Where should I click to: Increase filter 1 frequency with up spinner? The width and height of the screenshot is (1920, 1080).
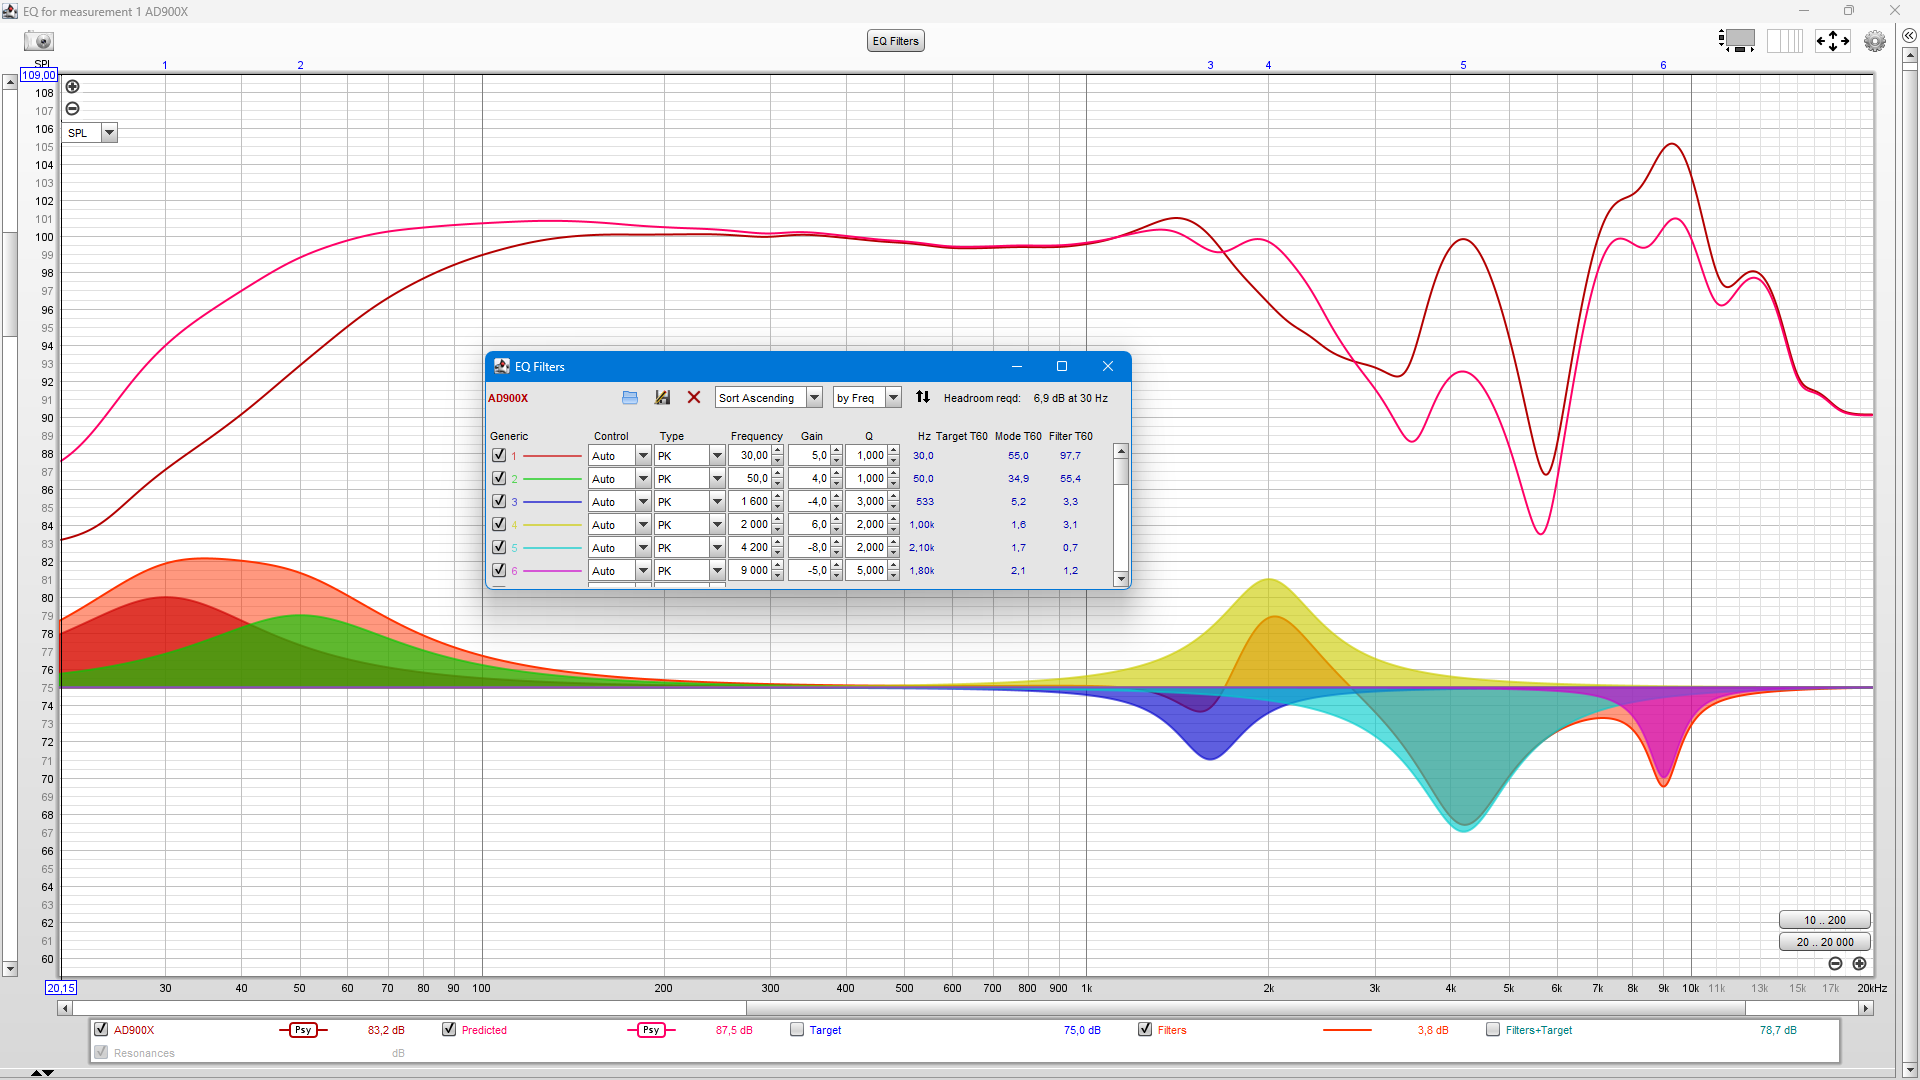coord(778,451)
